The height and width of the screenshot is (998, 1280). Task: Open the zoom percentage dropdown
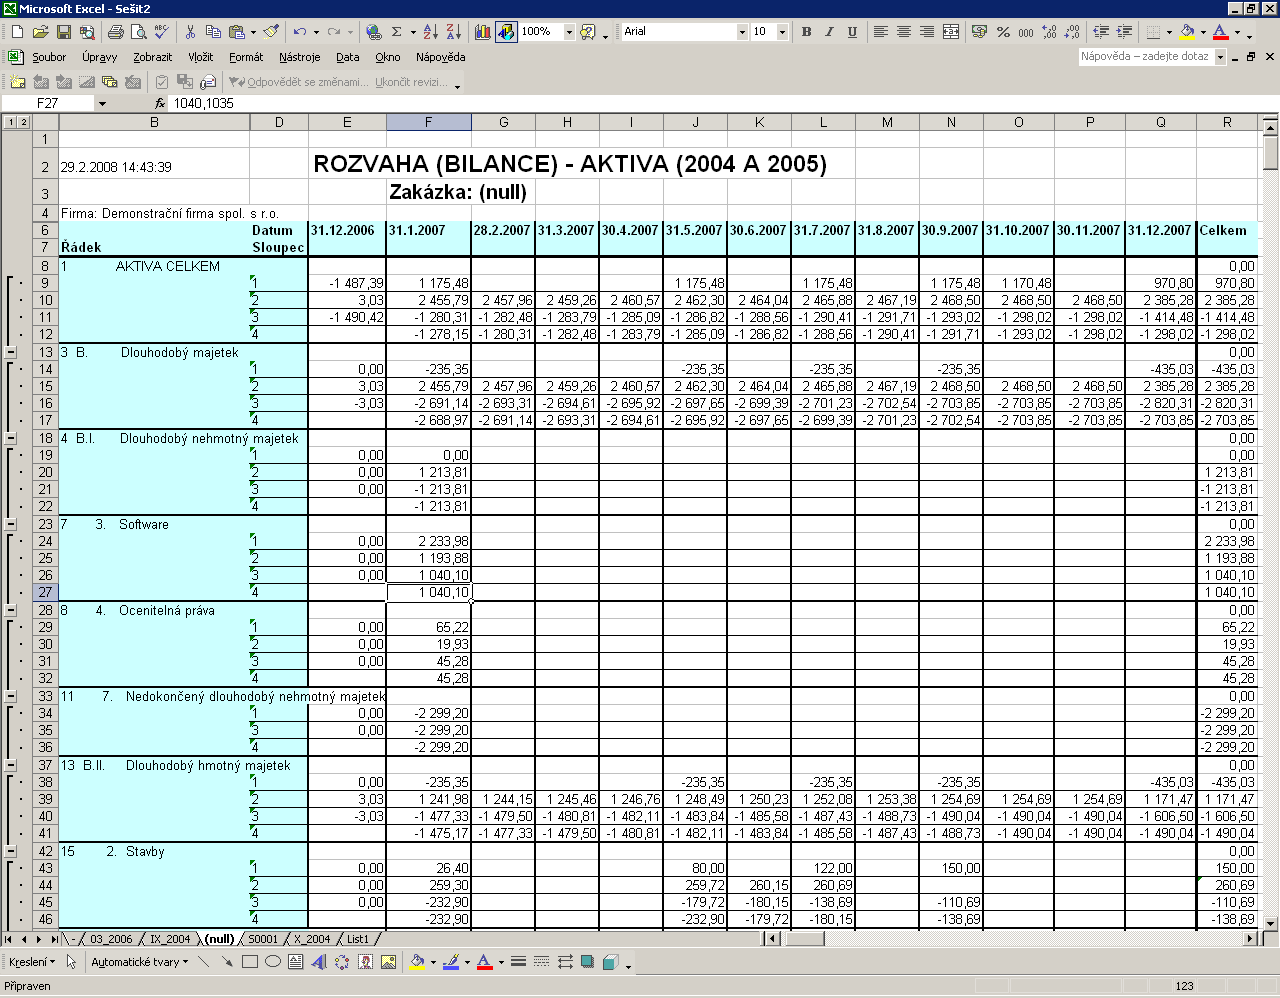pyautogui.click(x=569, y=32)
